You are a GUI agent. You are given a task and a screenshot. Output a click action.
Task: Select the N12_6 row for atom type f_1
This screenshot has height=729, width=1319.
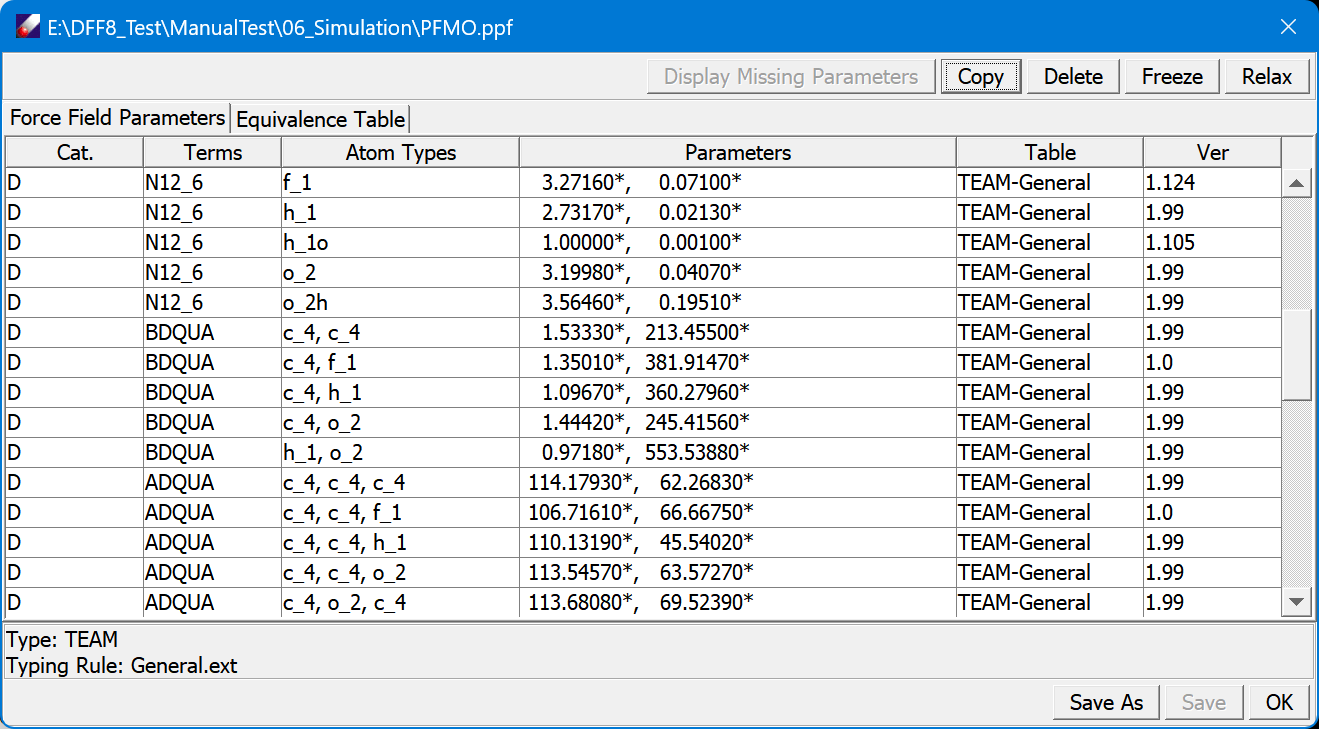400,182
